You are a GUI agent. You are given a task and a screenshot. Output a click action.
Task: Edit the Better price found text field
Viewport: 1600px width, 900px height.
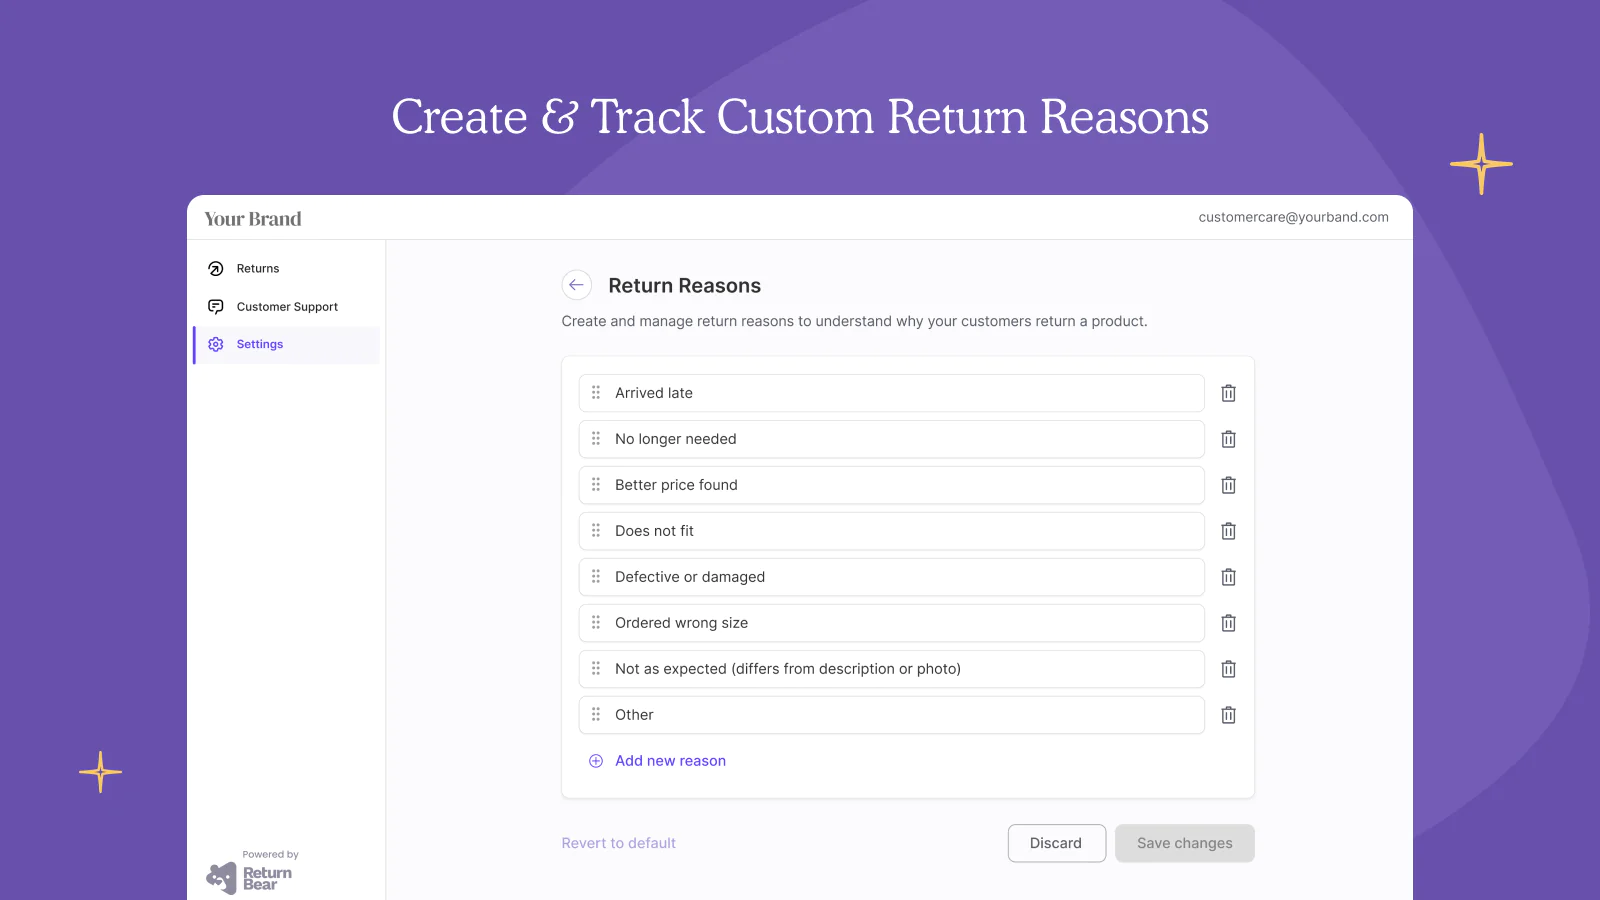pos(891,485)
